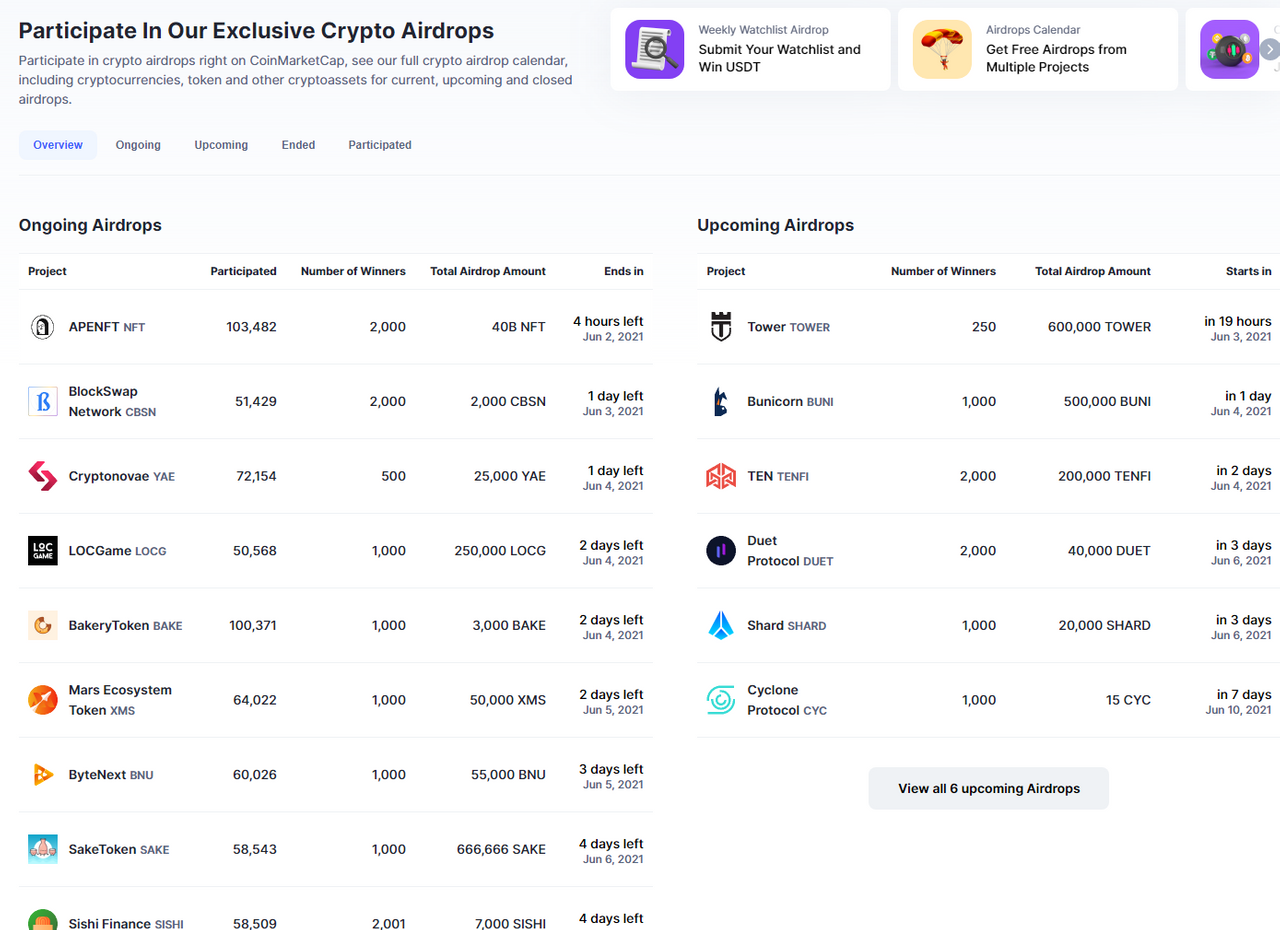Screen dimensions: 1280x930
Task: Open the Sishi Finance SISHI link
Action: point(126,923)
